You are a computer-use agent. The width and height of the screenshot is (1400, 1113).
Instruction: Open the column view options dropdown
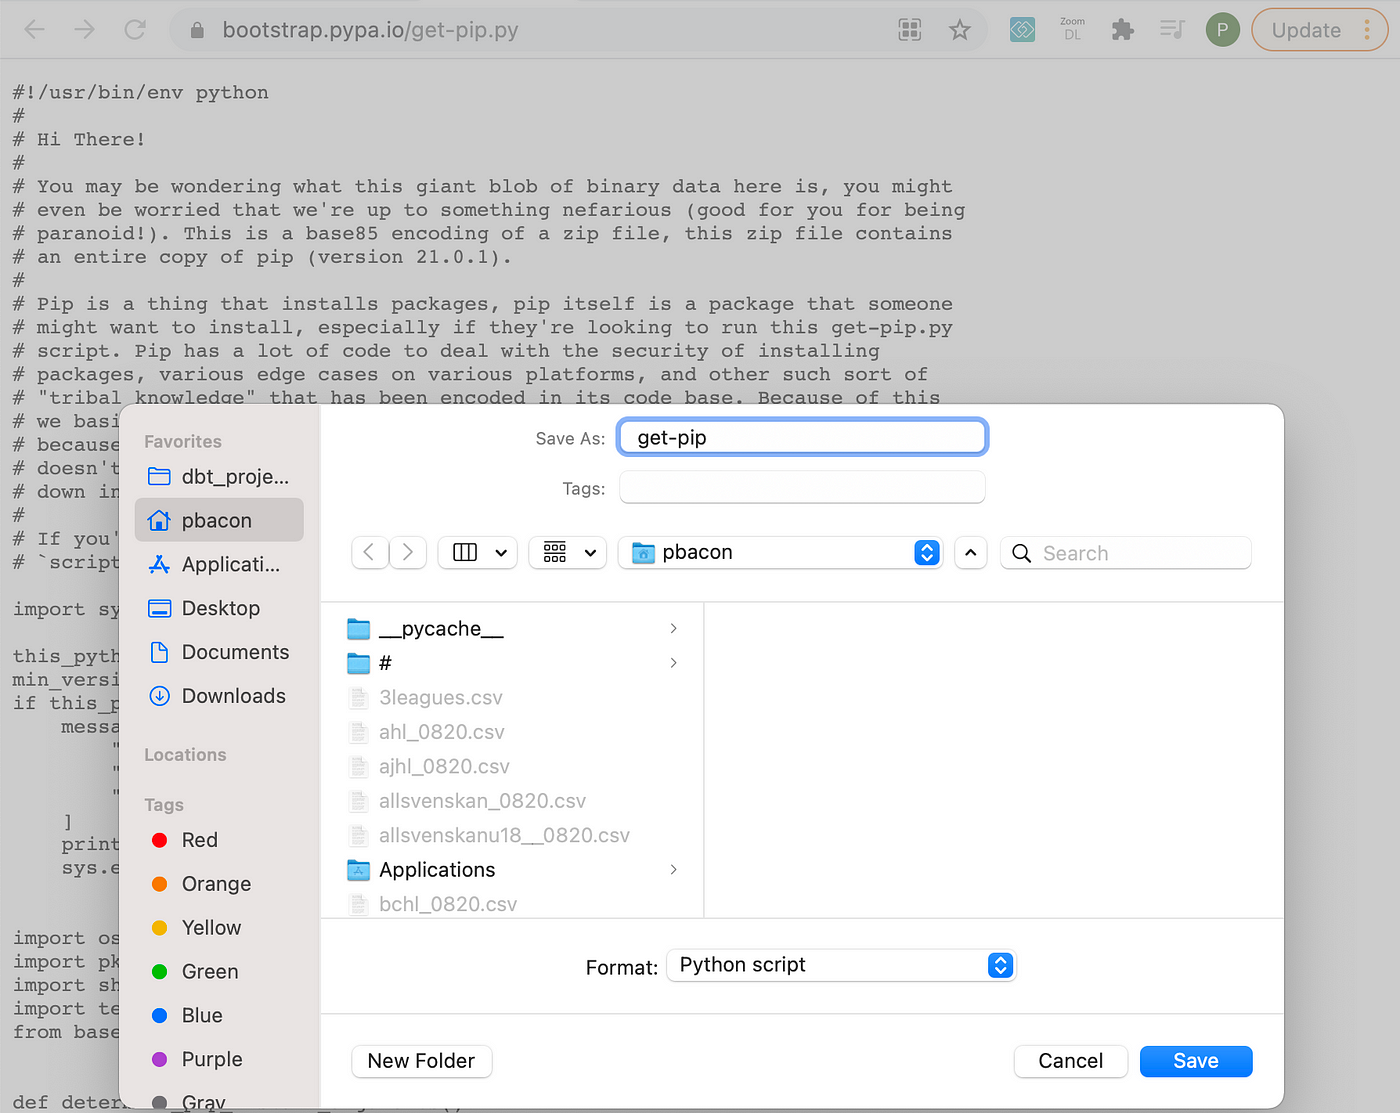coord(478,552)
